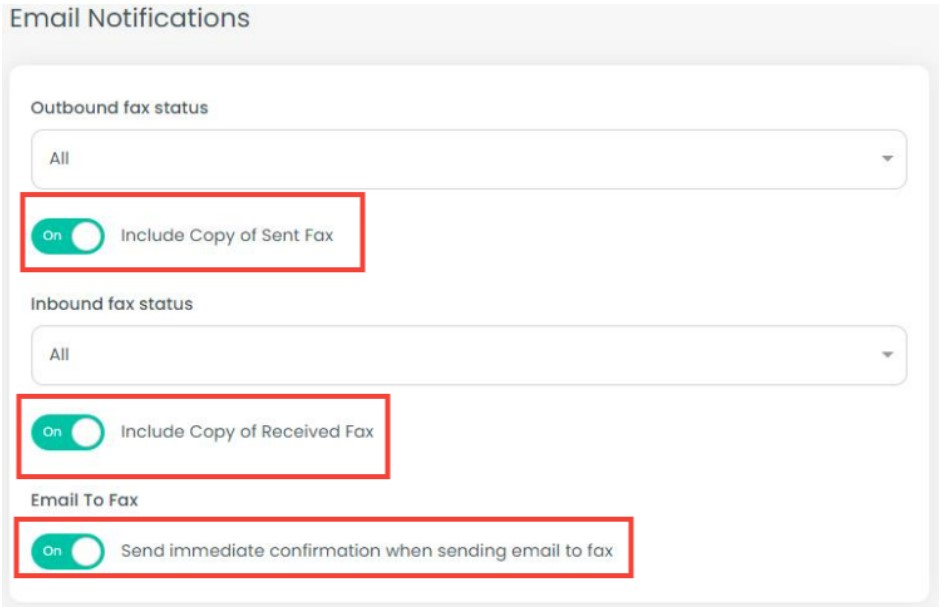940x609 pixels.
Task: Click the white knob of the Sent Fax switch
Action: [x=87, y=237]
